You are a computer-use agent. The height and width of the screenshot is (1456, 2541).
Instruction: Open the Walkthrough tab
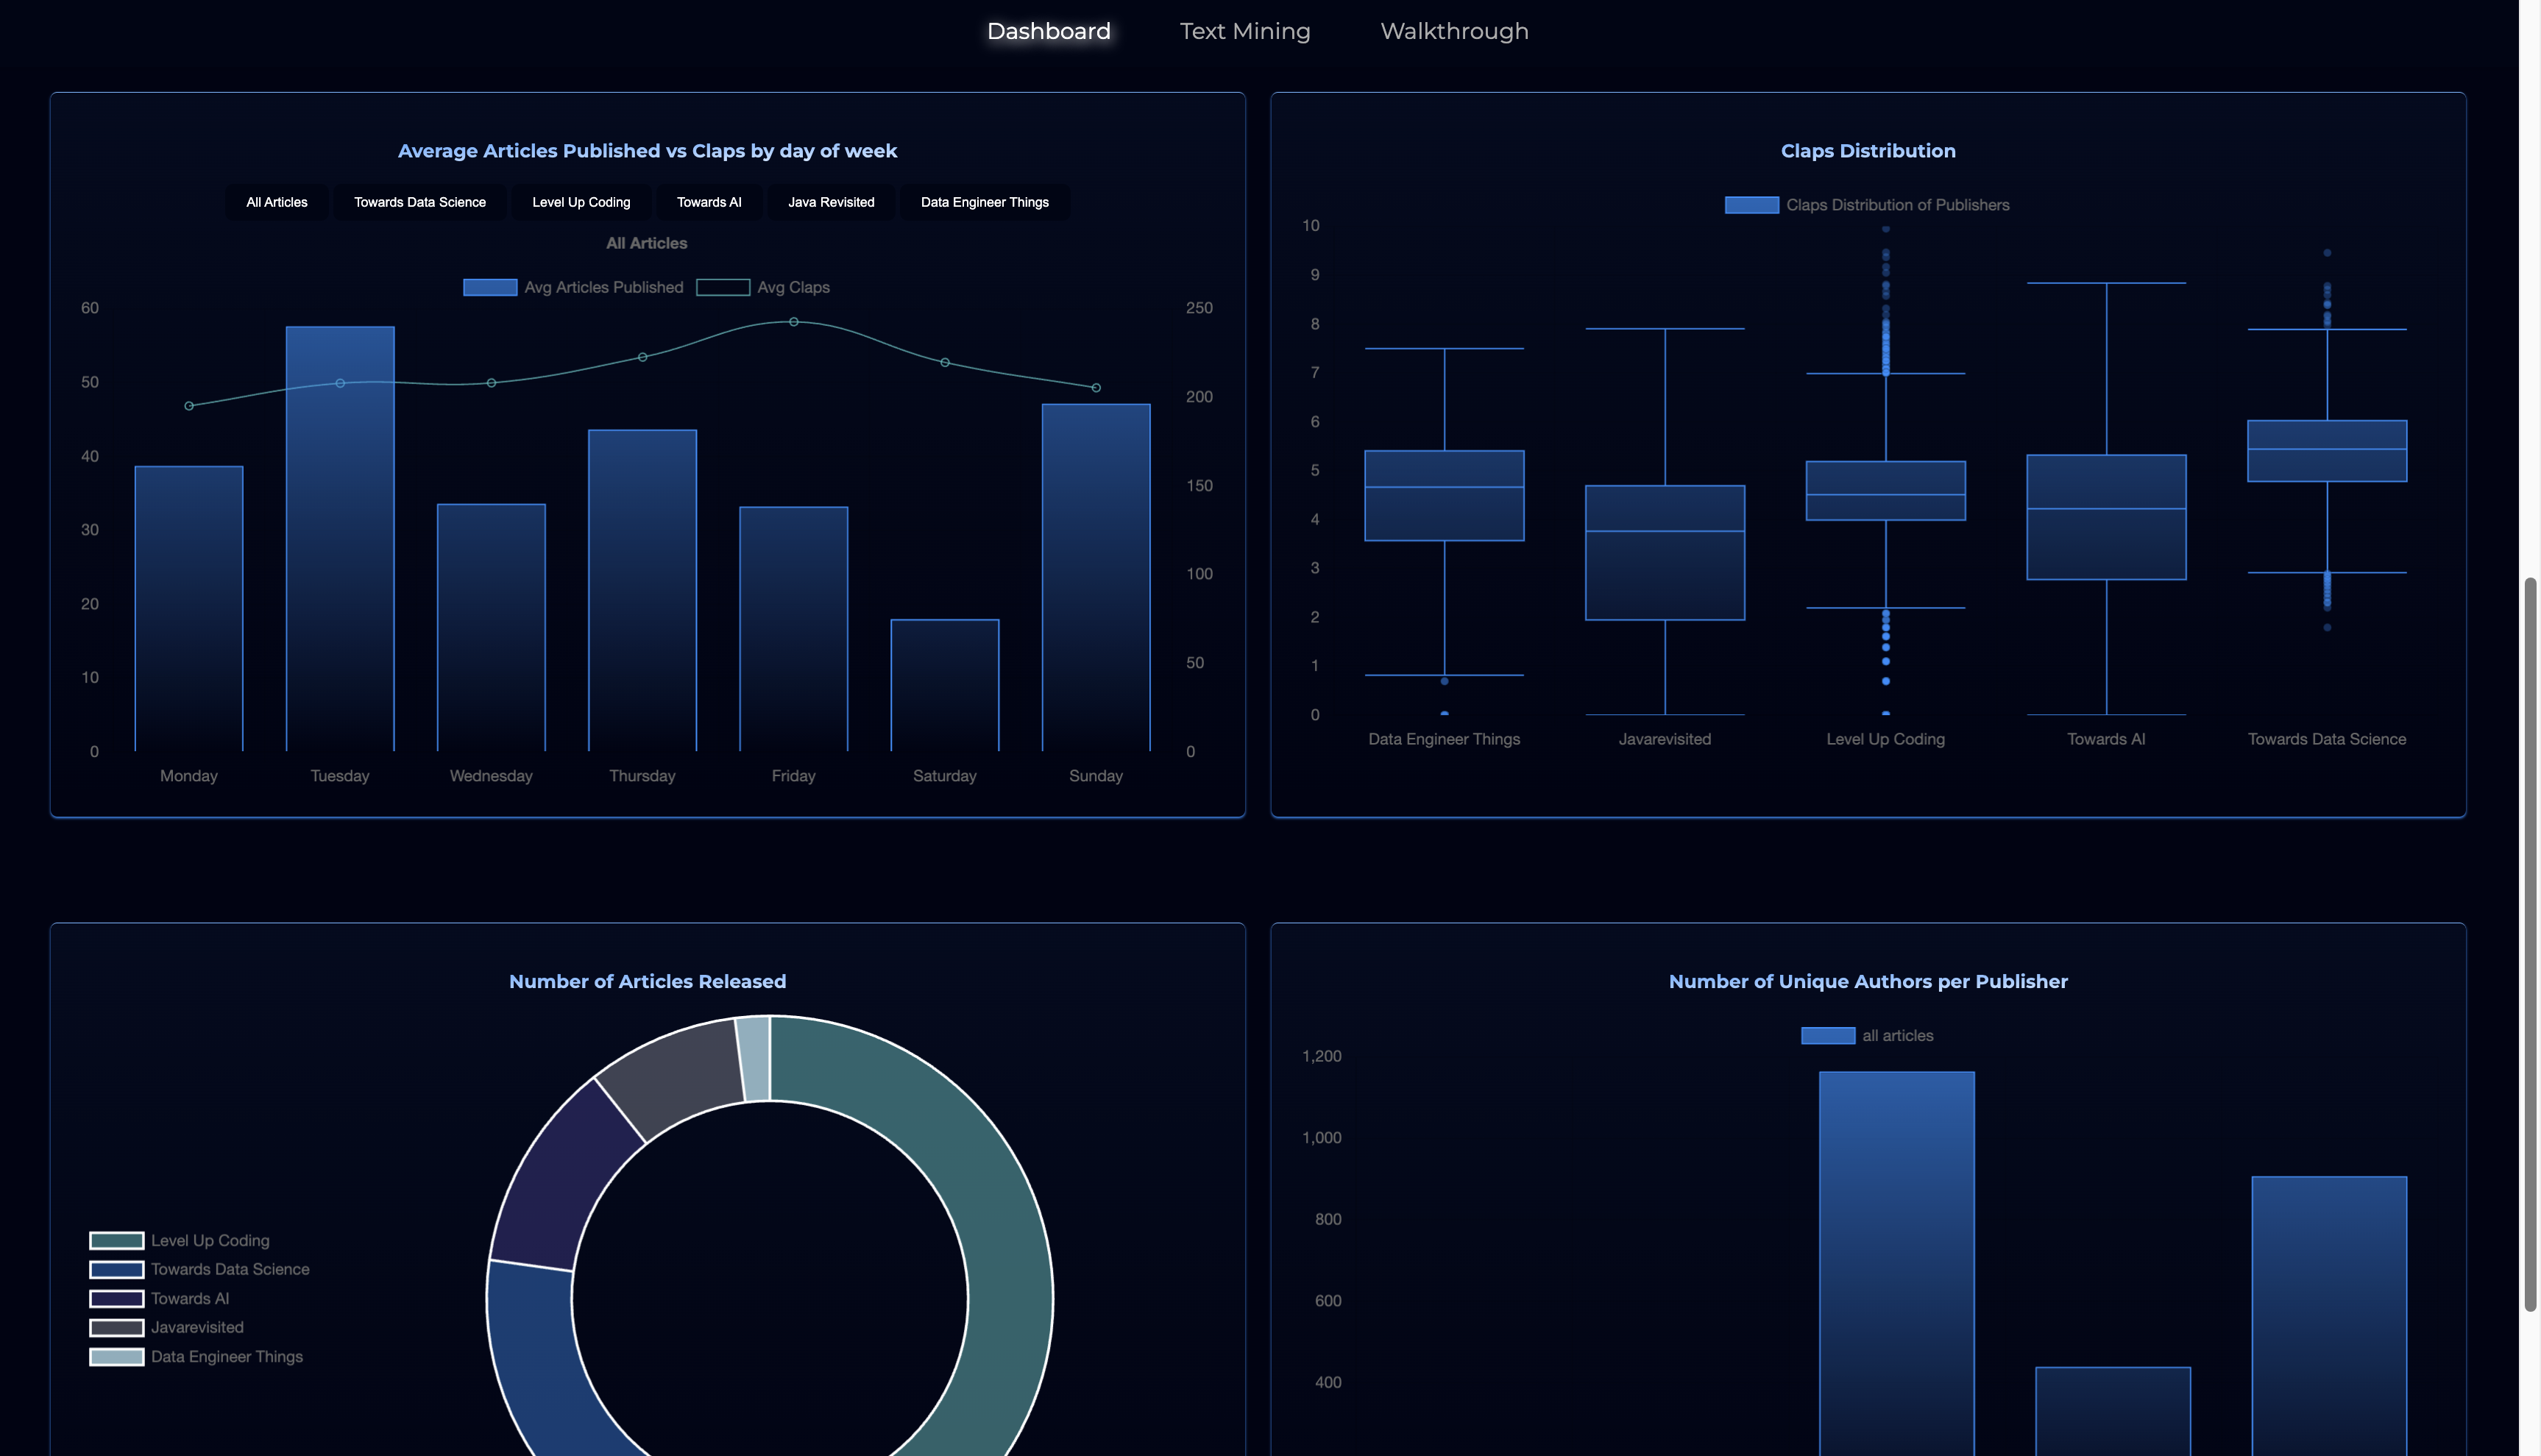click(1454, 31)
